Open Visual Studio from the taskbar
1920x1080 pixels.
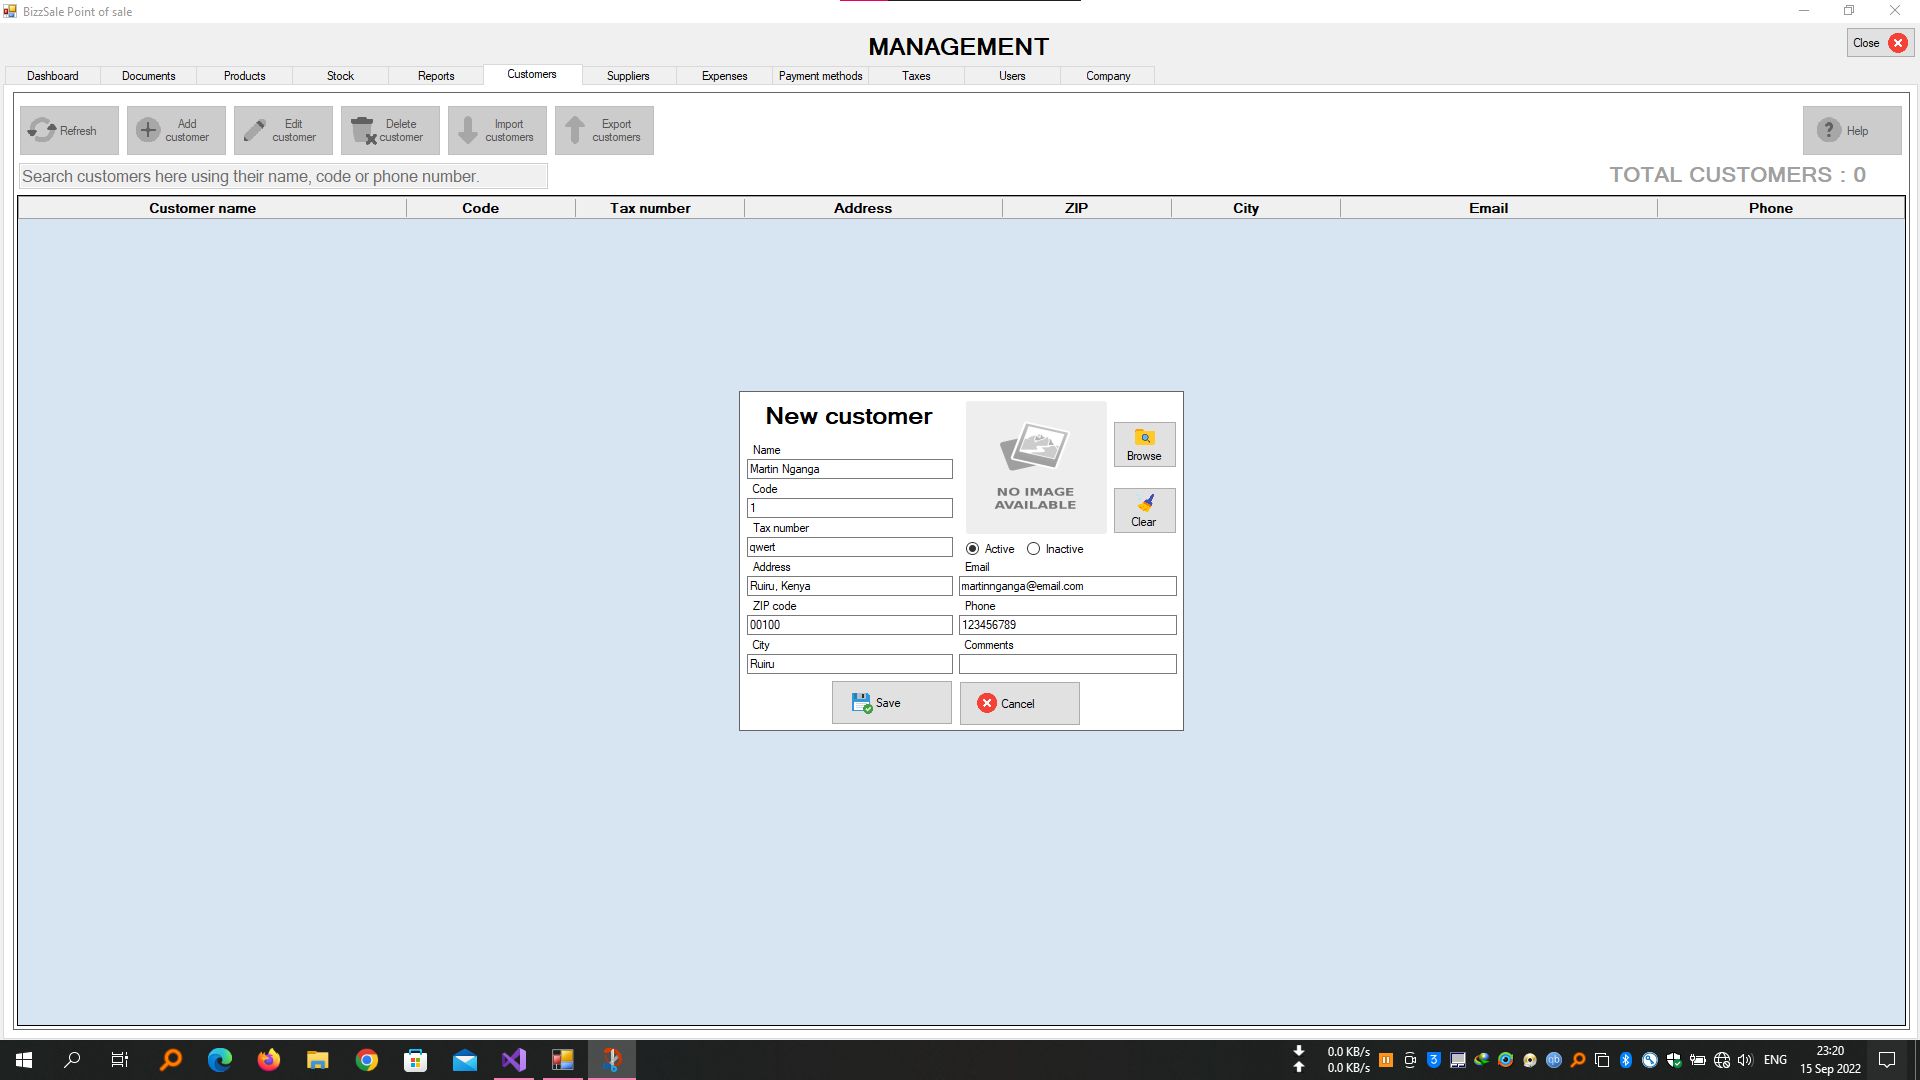[x=514, y=1060]
